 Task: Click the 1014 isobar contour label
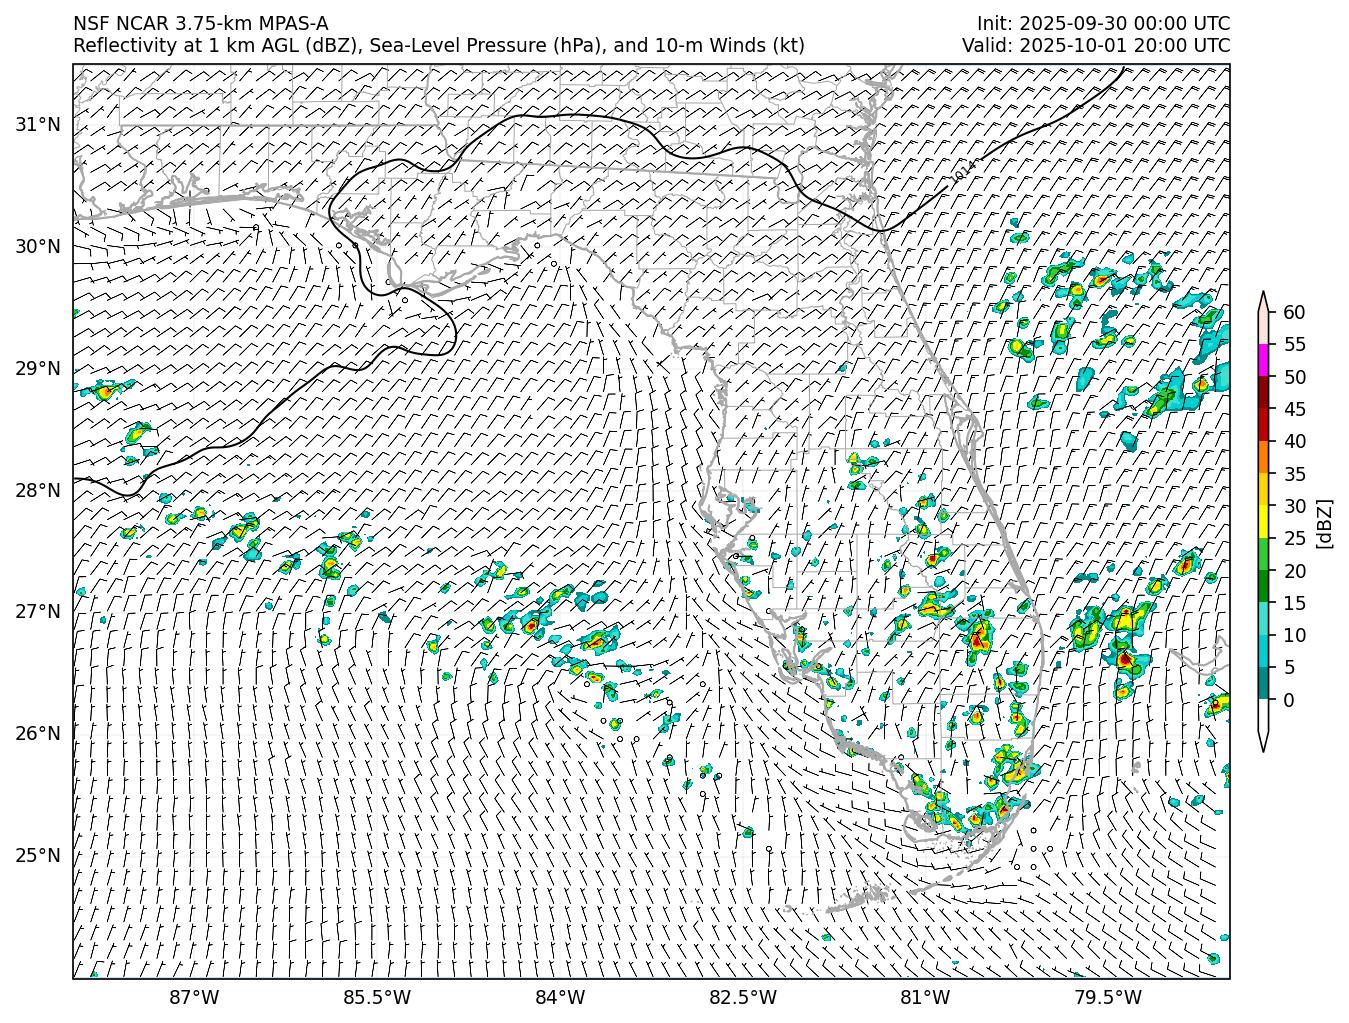[962, 171]
